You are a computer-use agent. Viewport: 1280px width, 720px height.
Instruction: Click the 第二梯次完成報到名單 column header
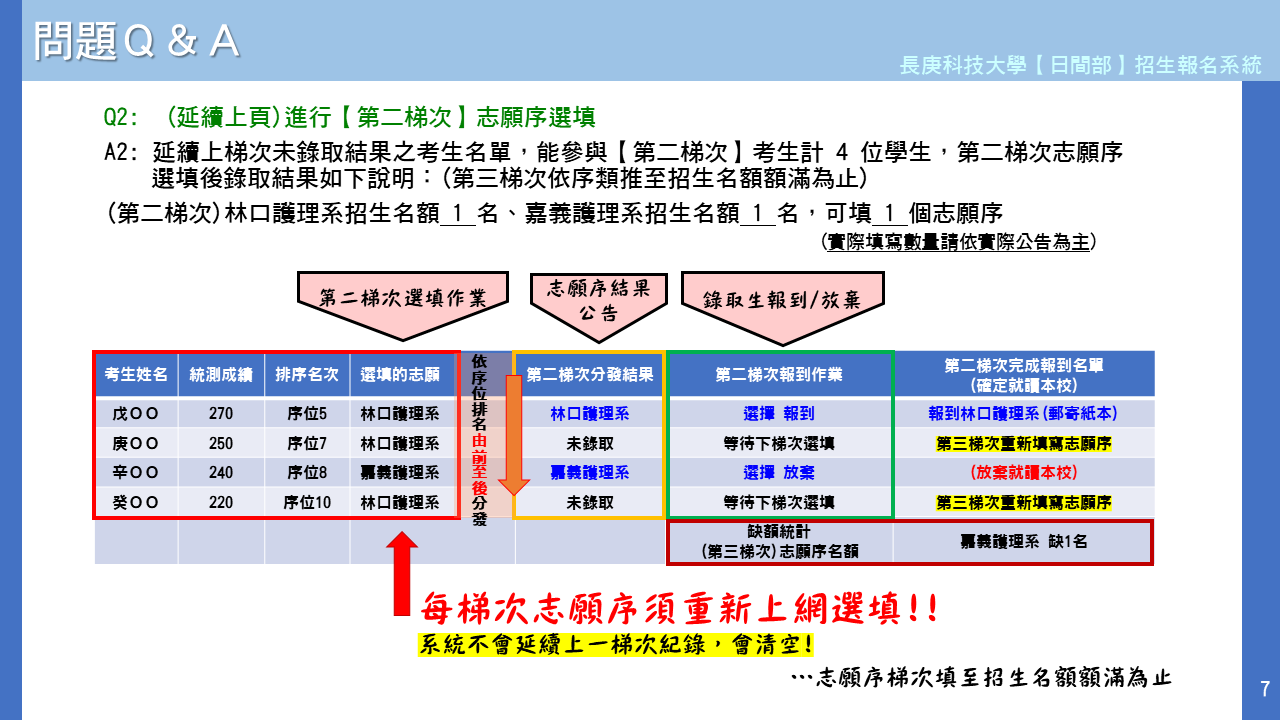click(x=1023, y=375)
